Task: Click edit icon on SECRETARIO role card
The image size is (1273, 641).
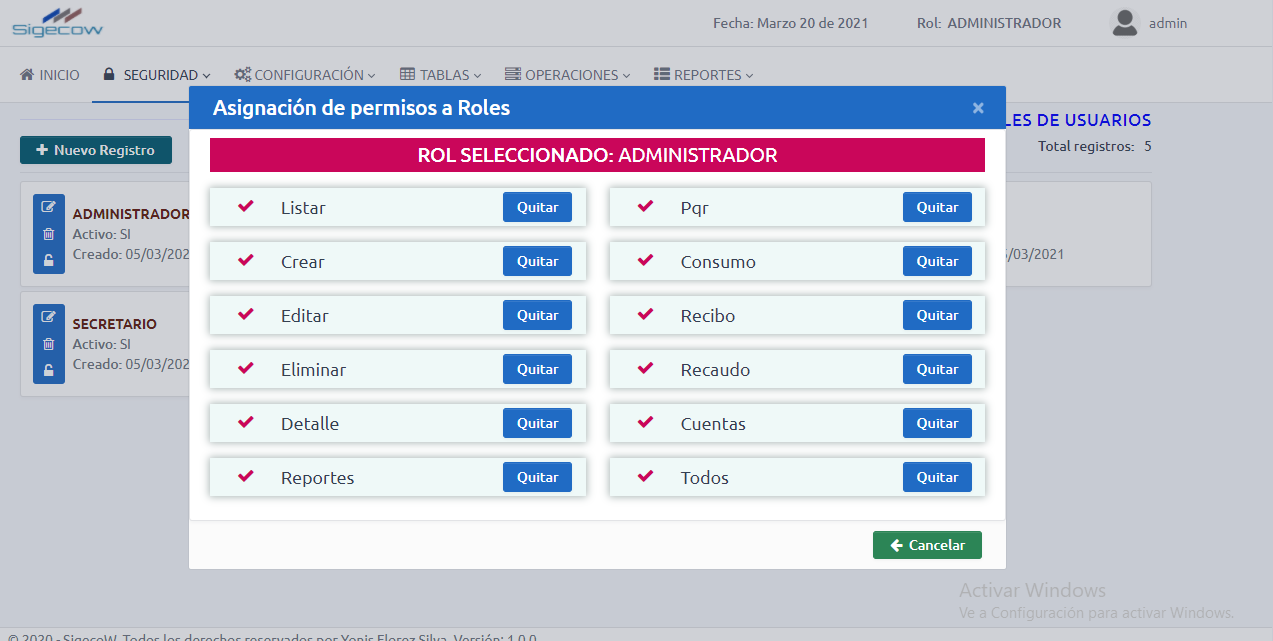Action: coord(48,317)
